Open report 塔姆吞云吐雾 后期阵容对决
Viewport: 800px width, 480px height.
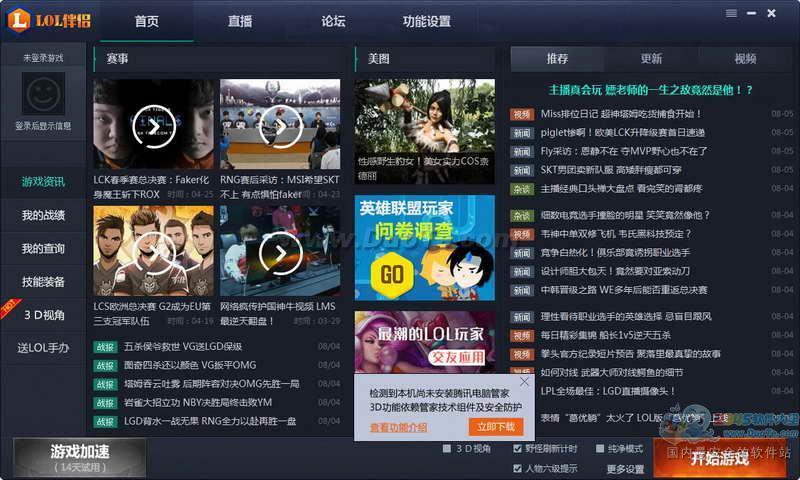click(212, 384)
